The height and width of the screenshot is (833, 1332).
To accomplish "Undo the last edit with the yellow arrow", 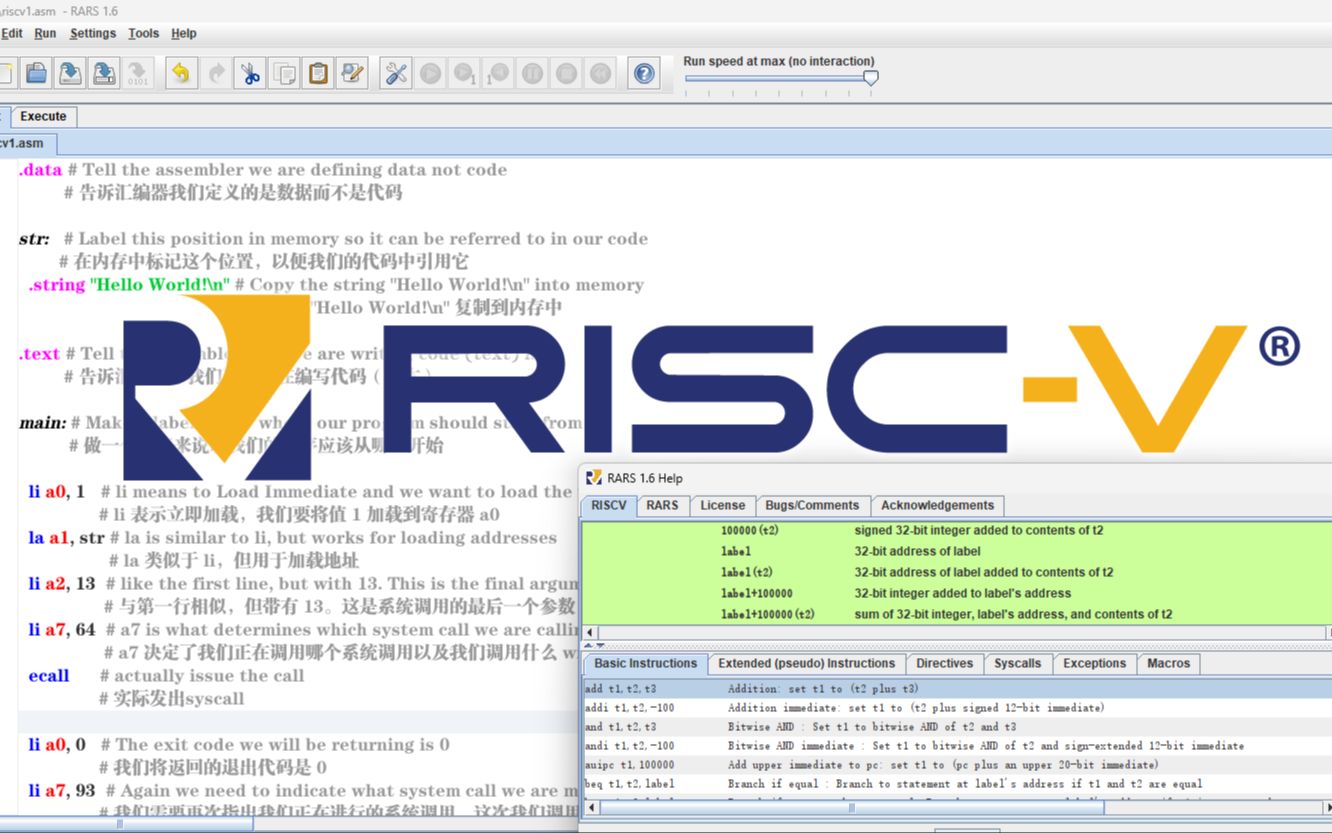I will pyautogui.click(x=180, y=73).
